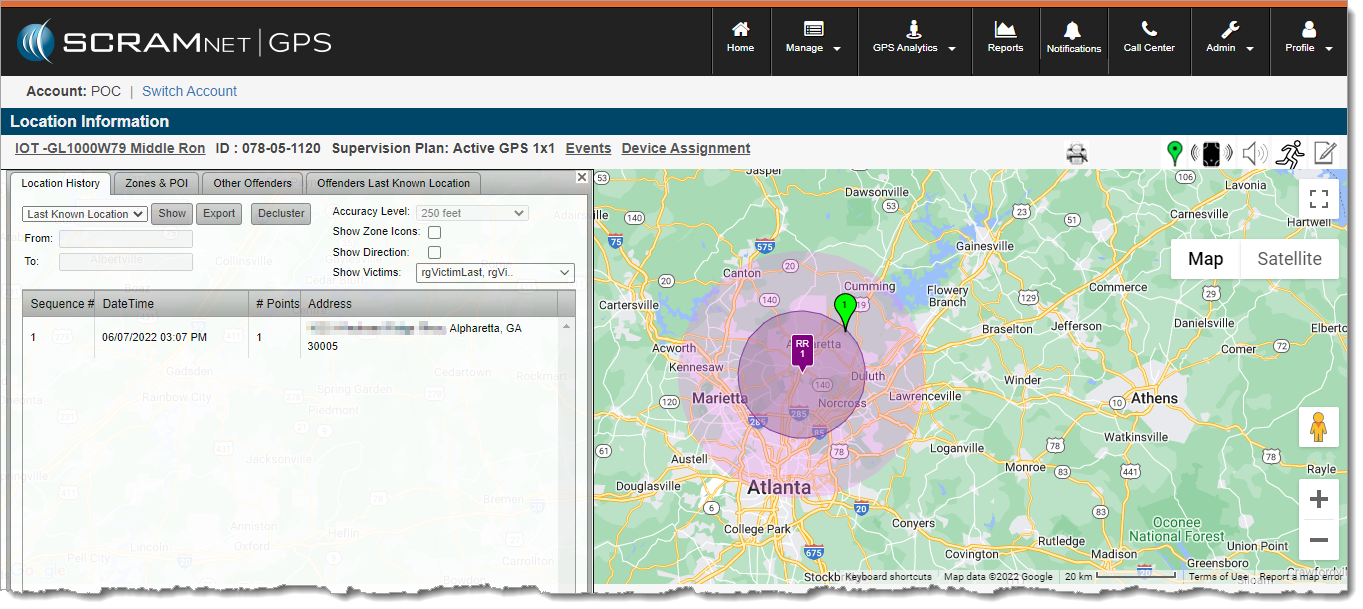1363x609 pixels.
Task: Switch to Zones & POI tab
Action: click(x=157, y=183)
